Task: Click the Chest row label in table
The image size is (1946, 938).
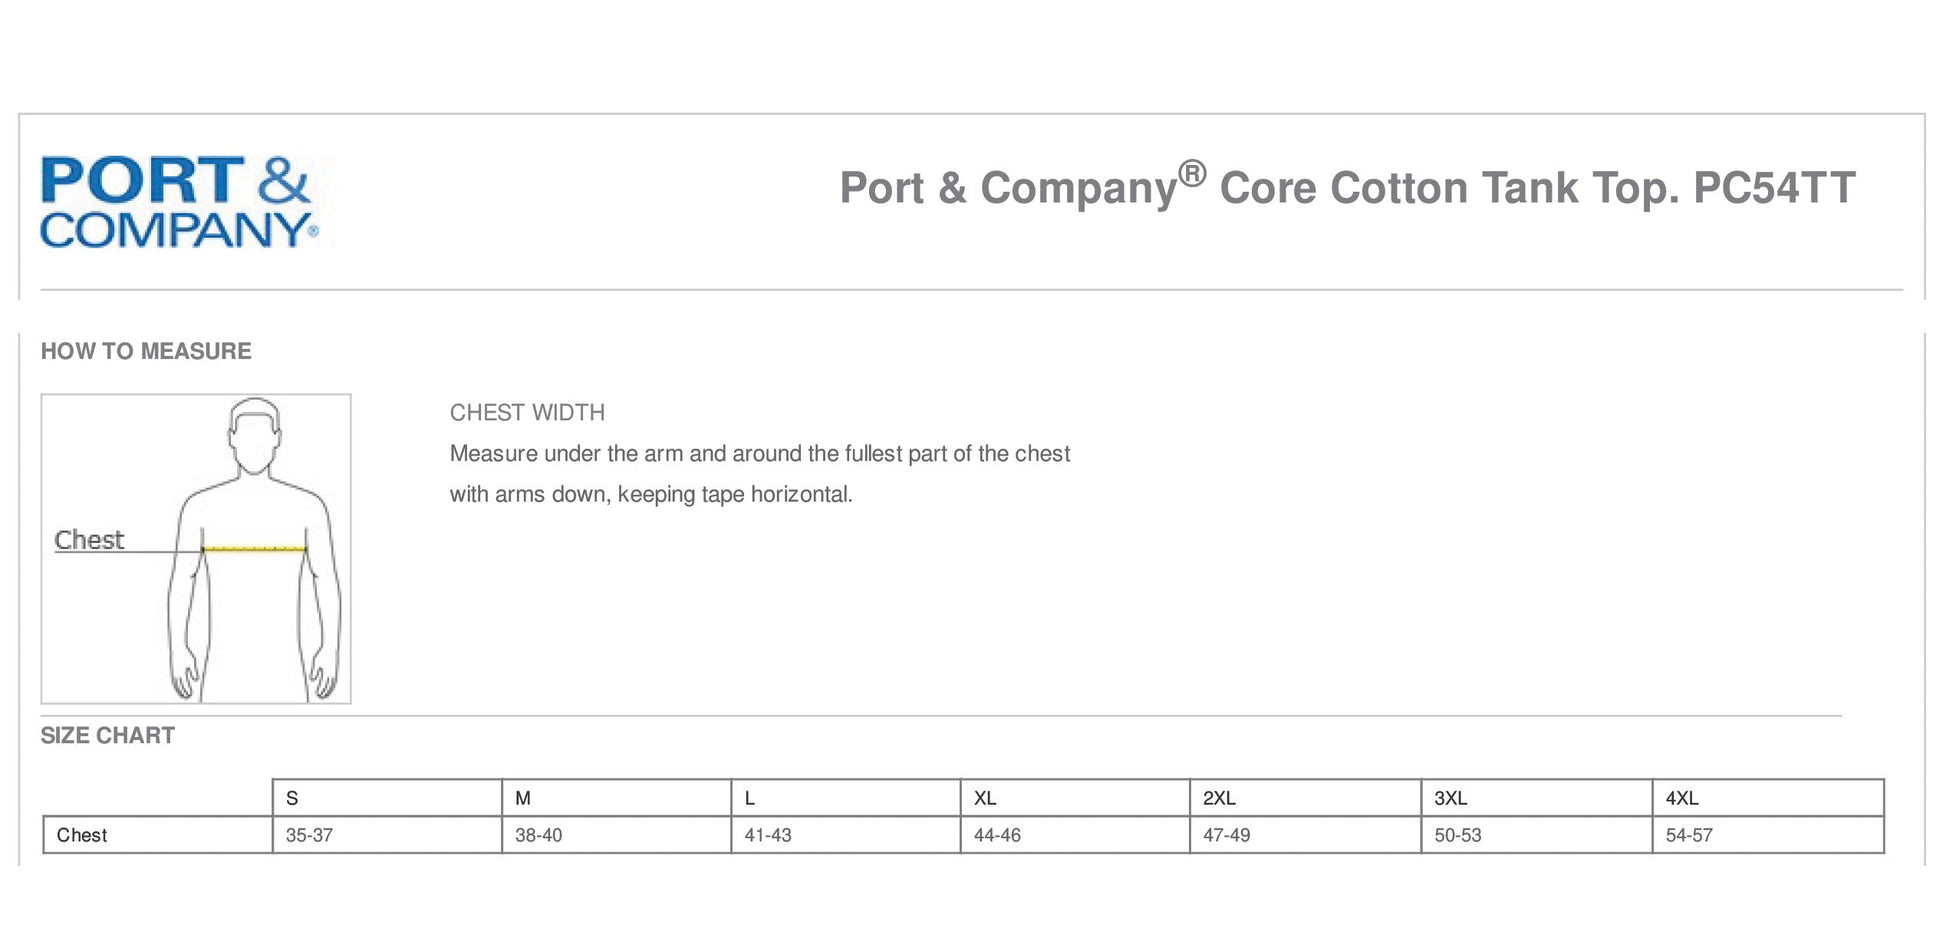Action: pyautogui.click(x=82, y=835)
